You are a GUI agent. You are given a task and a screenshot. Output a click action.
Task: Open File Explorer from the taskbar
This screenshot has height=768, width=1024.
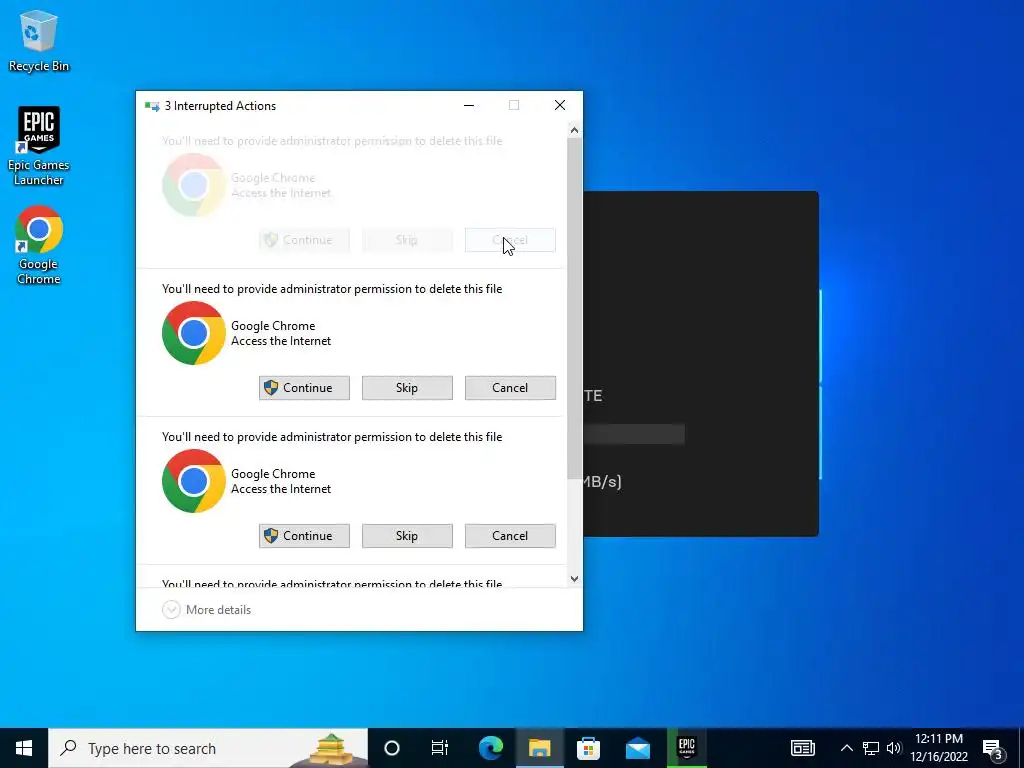coord(539,748)
